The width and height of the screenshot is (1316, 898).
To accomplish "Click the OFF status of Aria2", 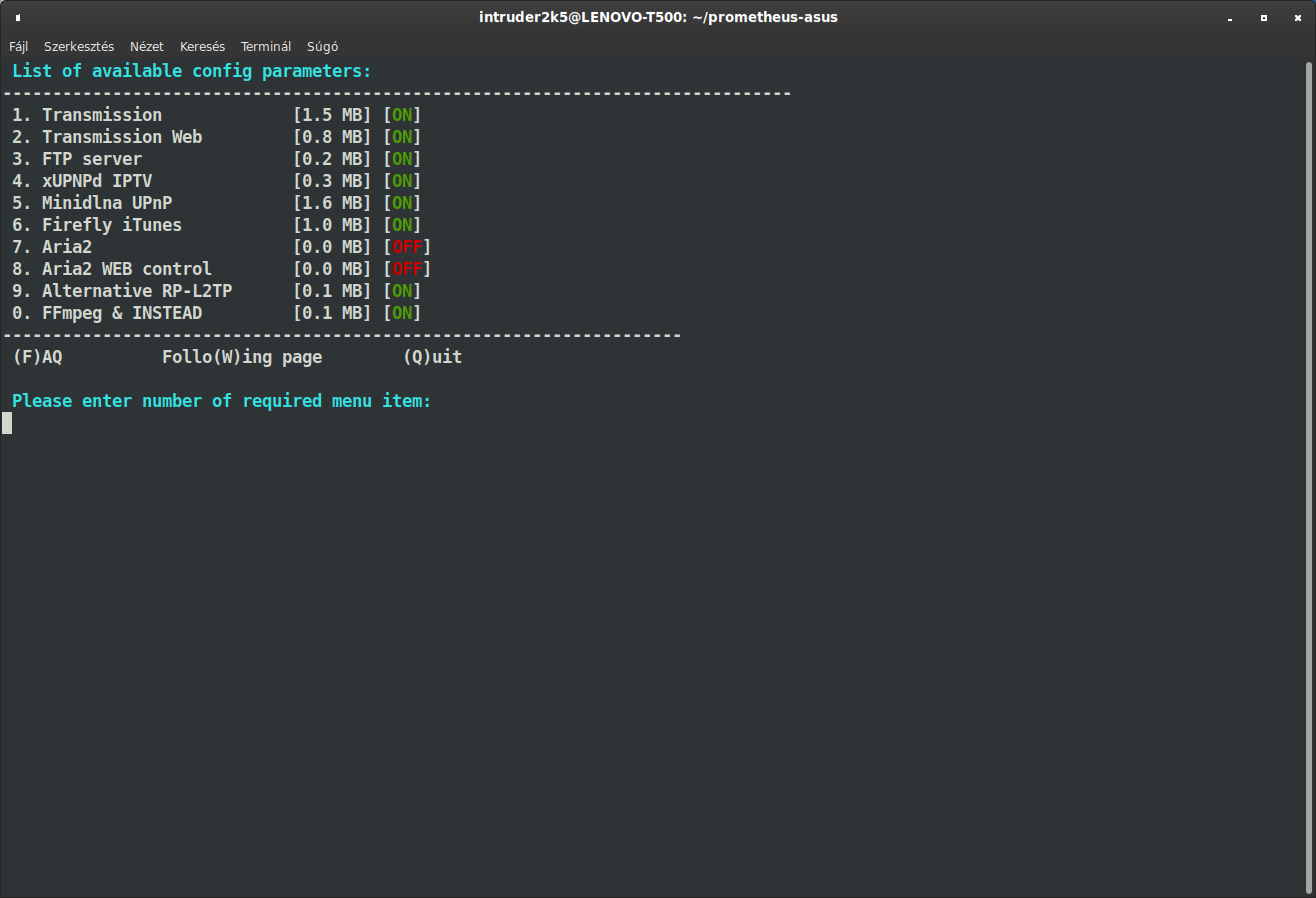I will (407, 247).
